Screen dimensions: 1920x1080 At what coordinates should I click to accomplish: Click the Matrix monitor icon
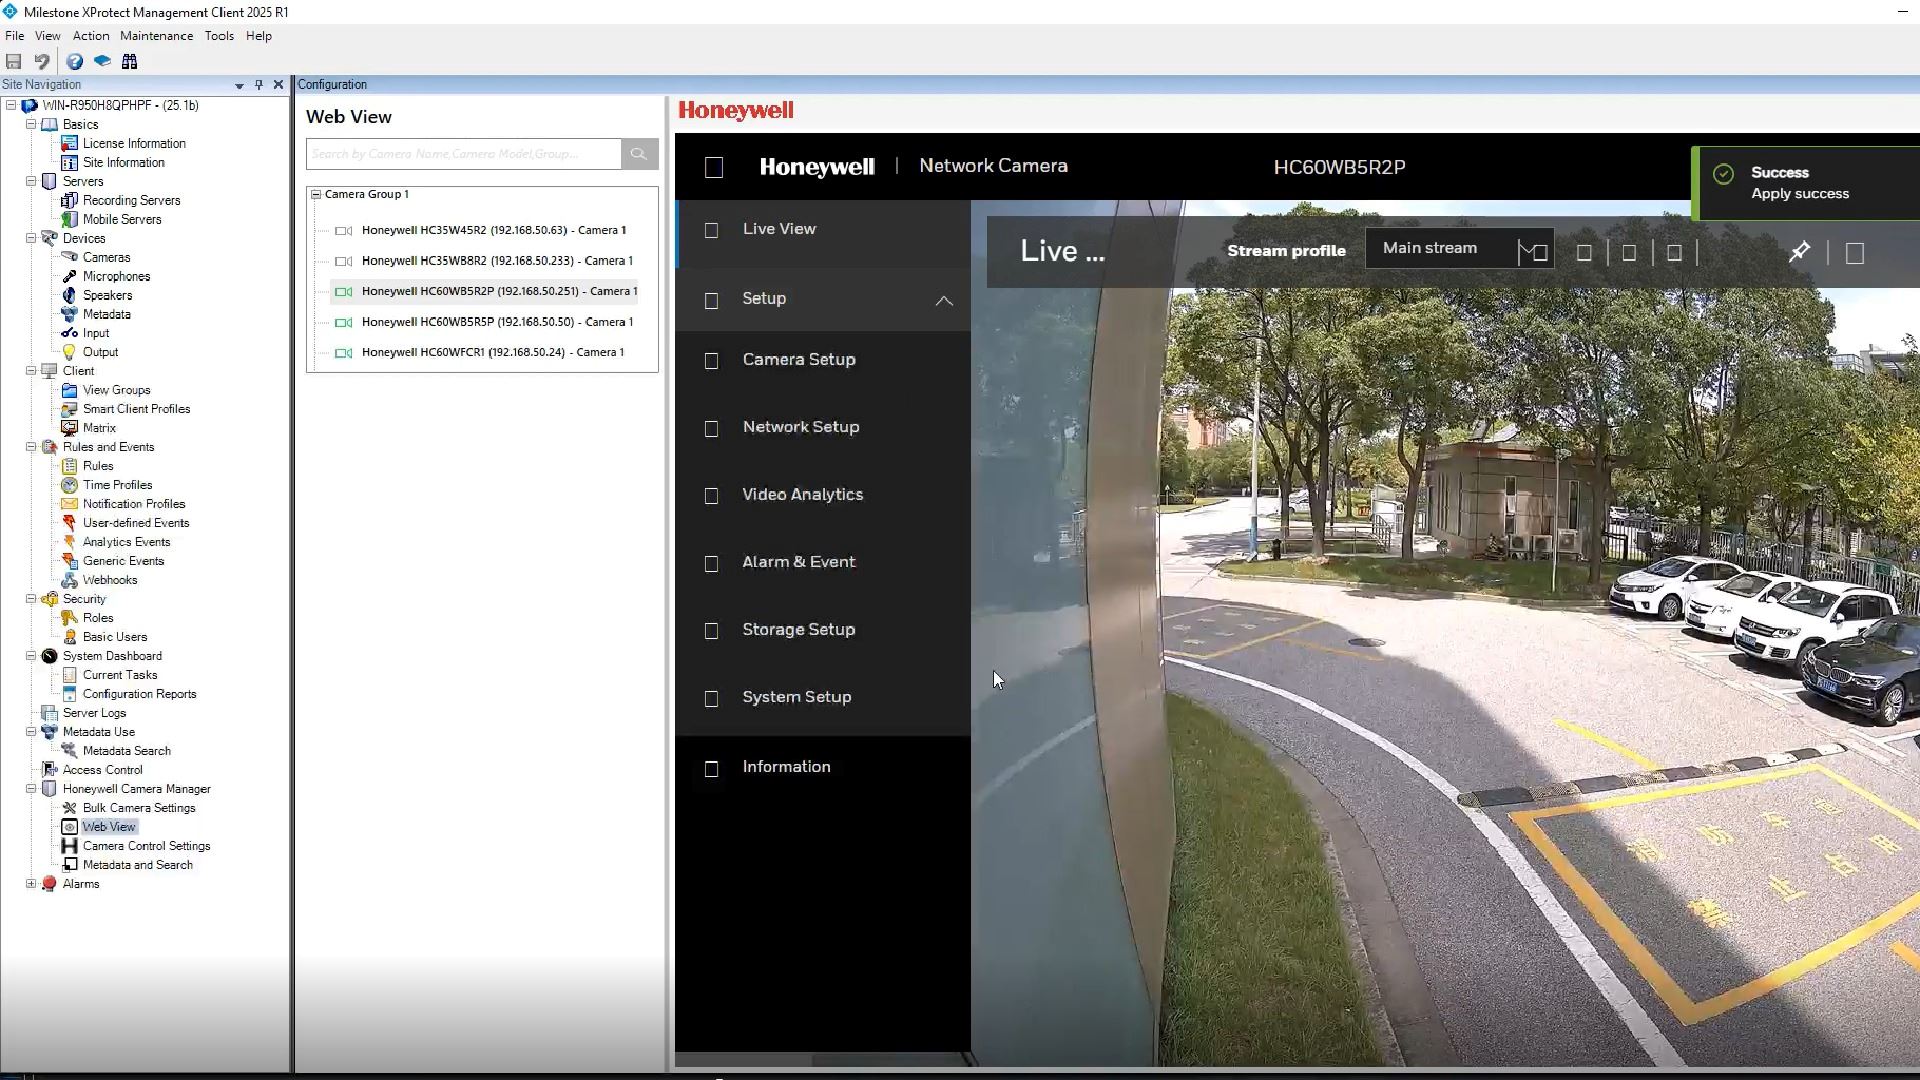(x=69, y=428)
